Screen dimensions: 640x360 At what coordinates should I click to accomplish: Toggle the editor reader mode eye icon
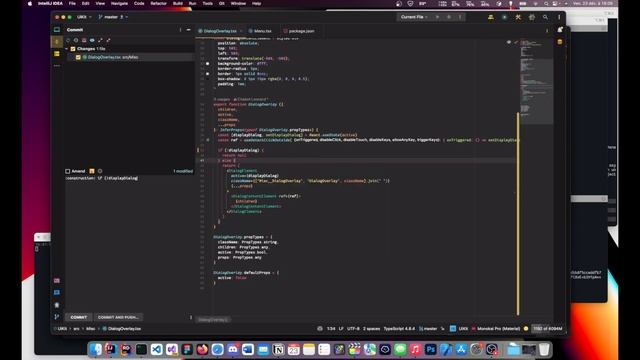pyautogui.click(x=509, y=42)
